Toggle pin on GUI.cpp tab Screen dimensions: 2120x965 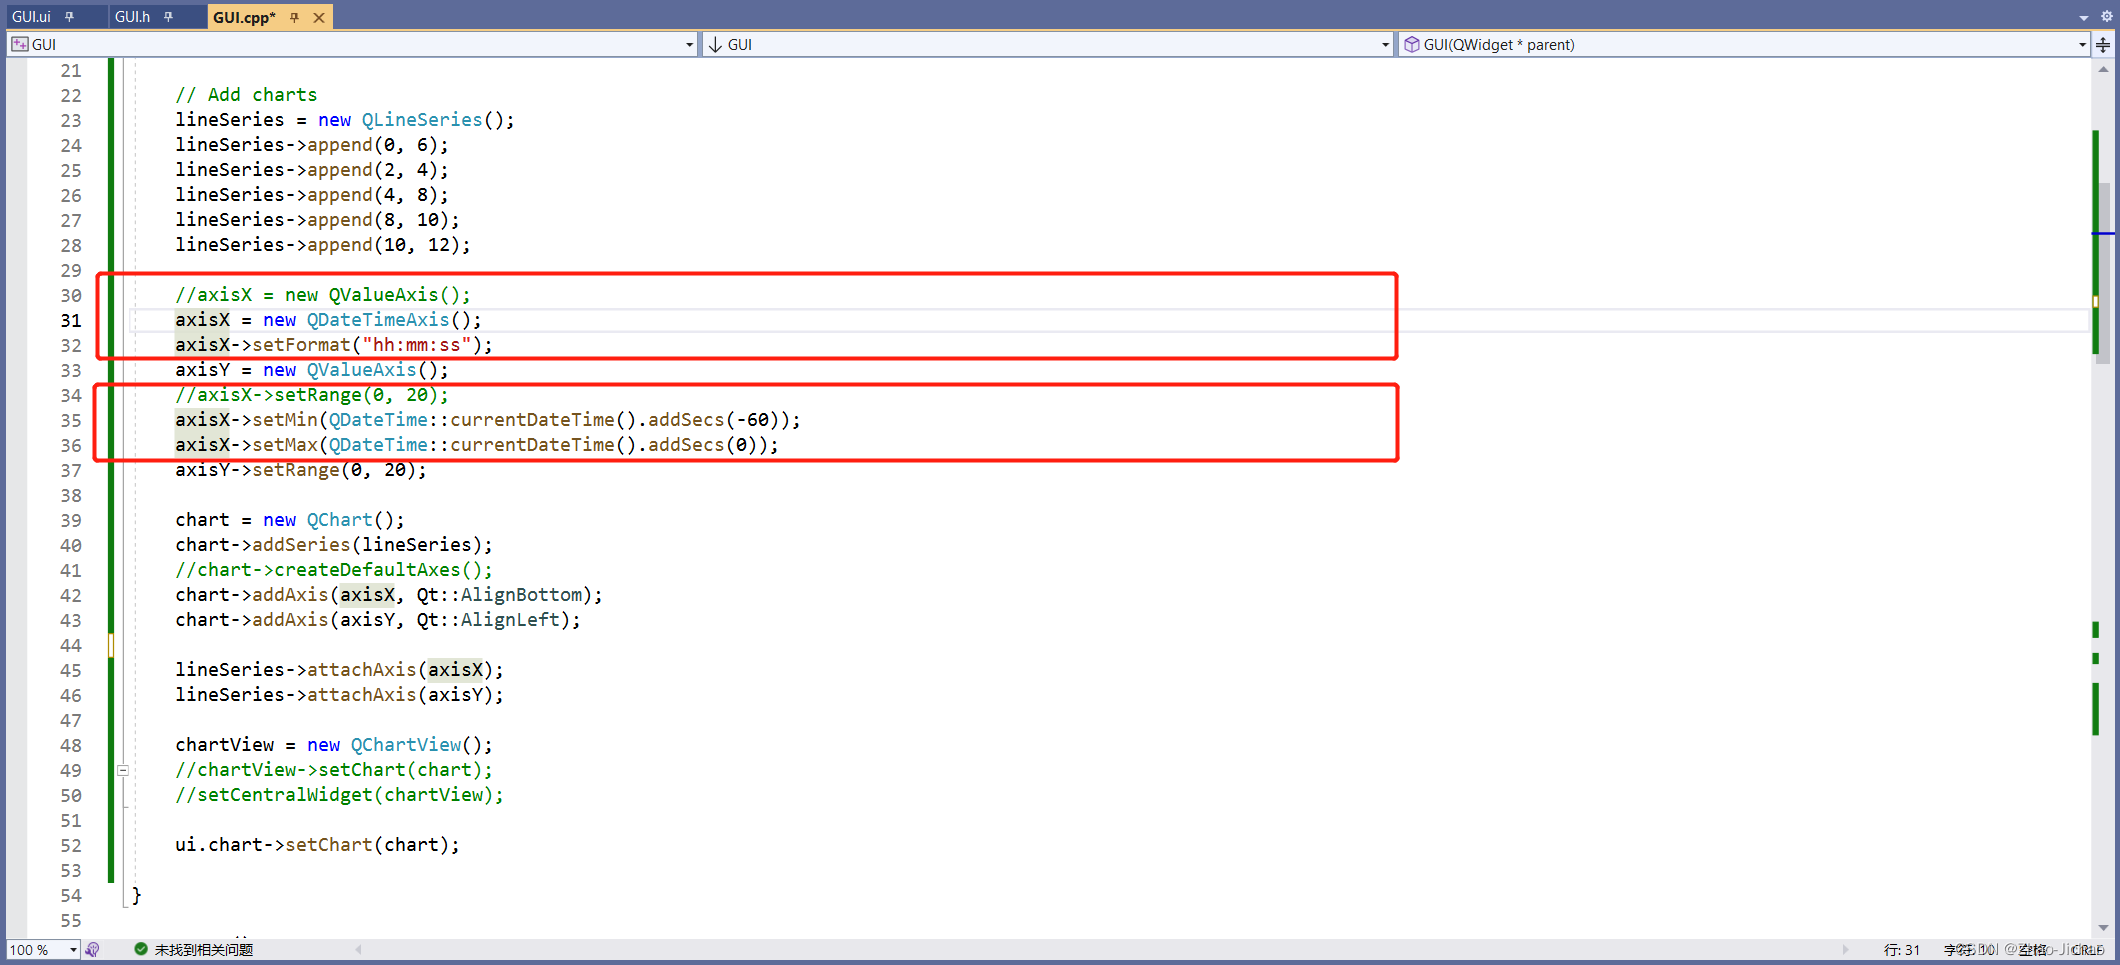[295, 17]
